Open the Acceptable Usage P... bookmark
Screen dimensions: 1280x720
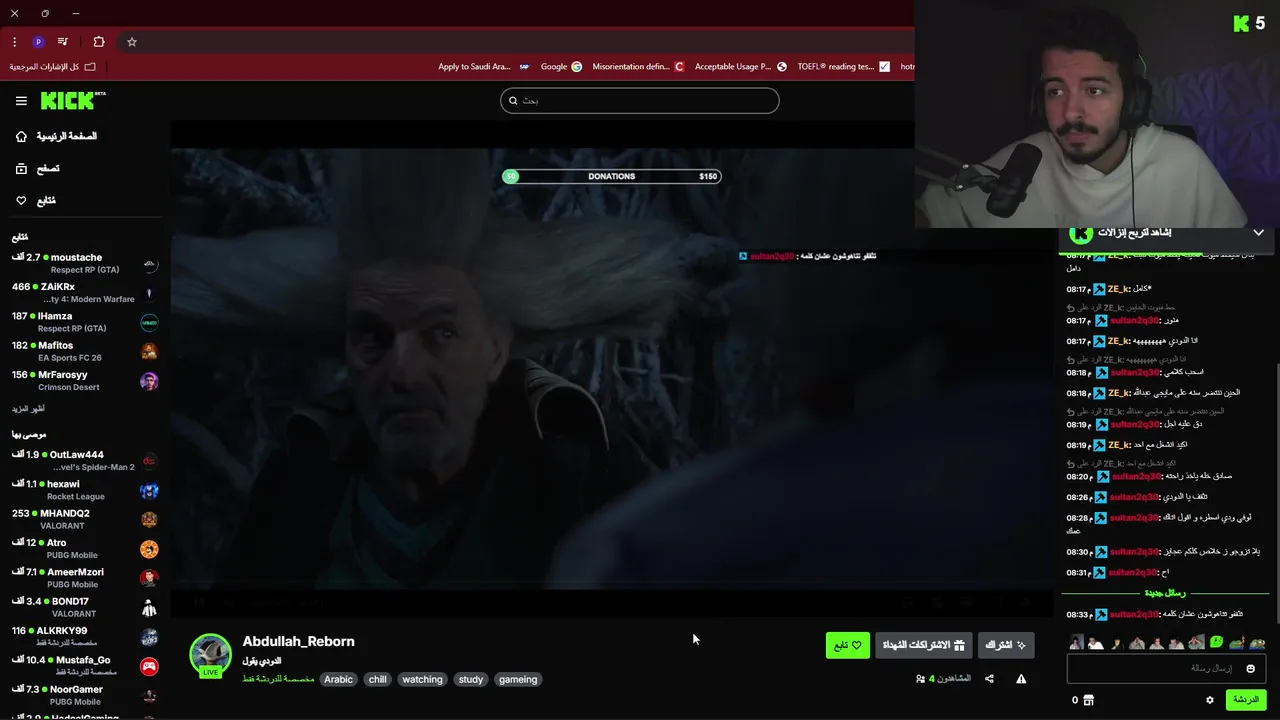tap(741, 67)
